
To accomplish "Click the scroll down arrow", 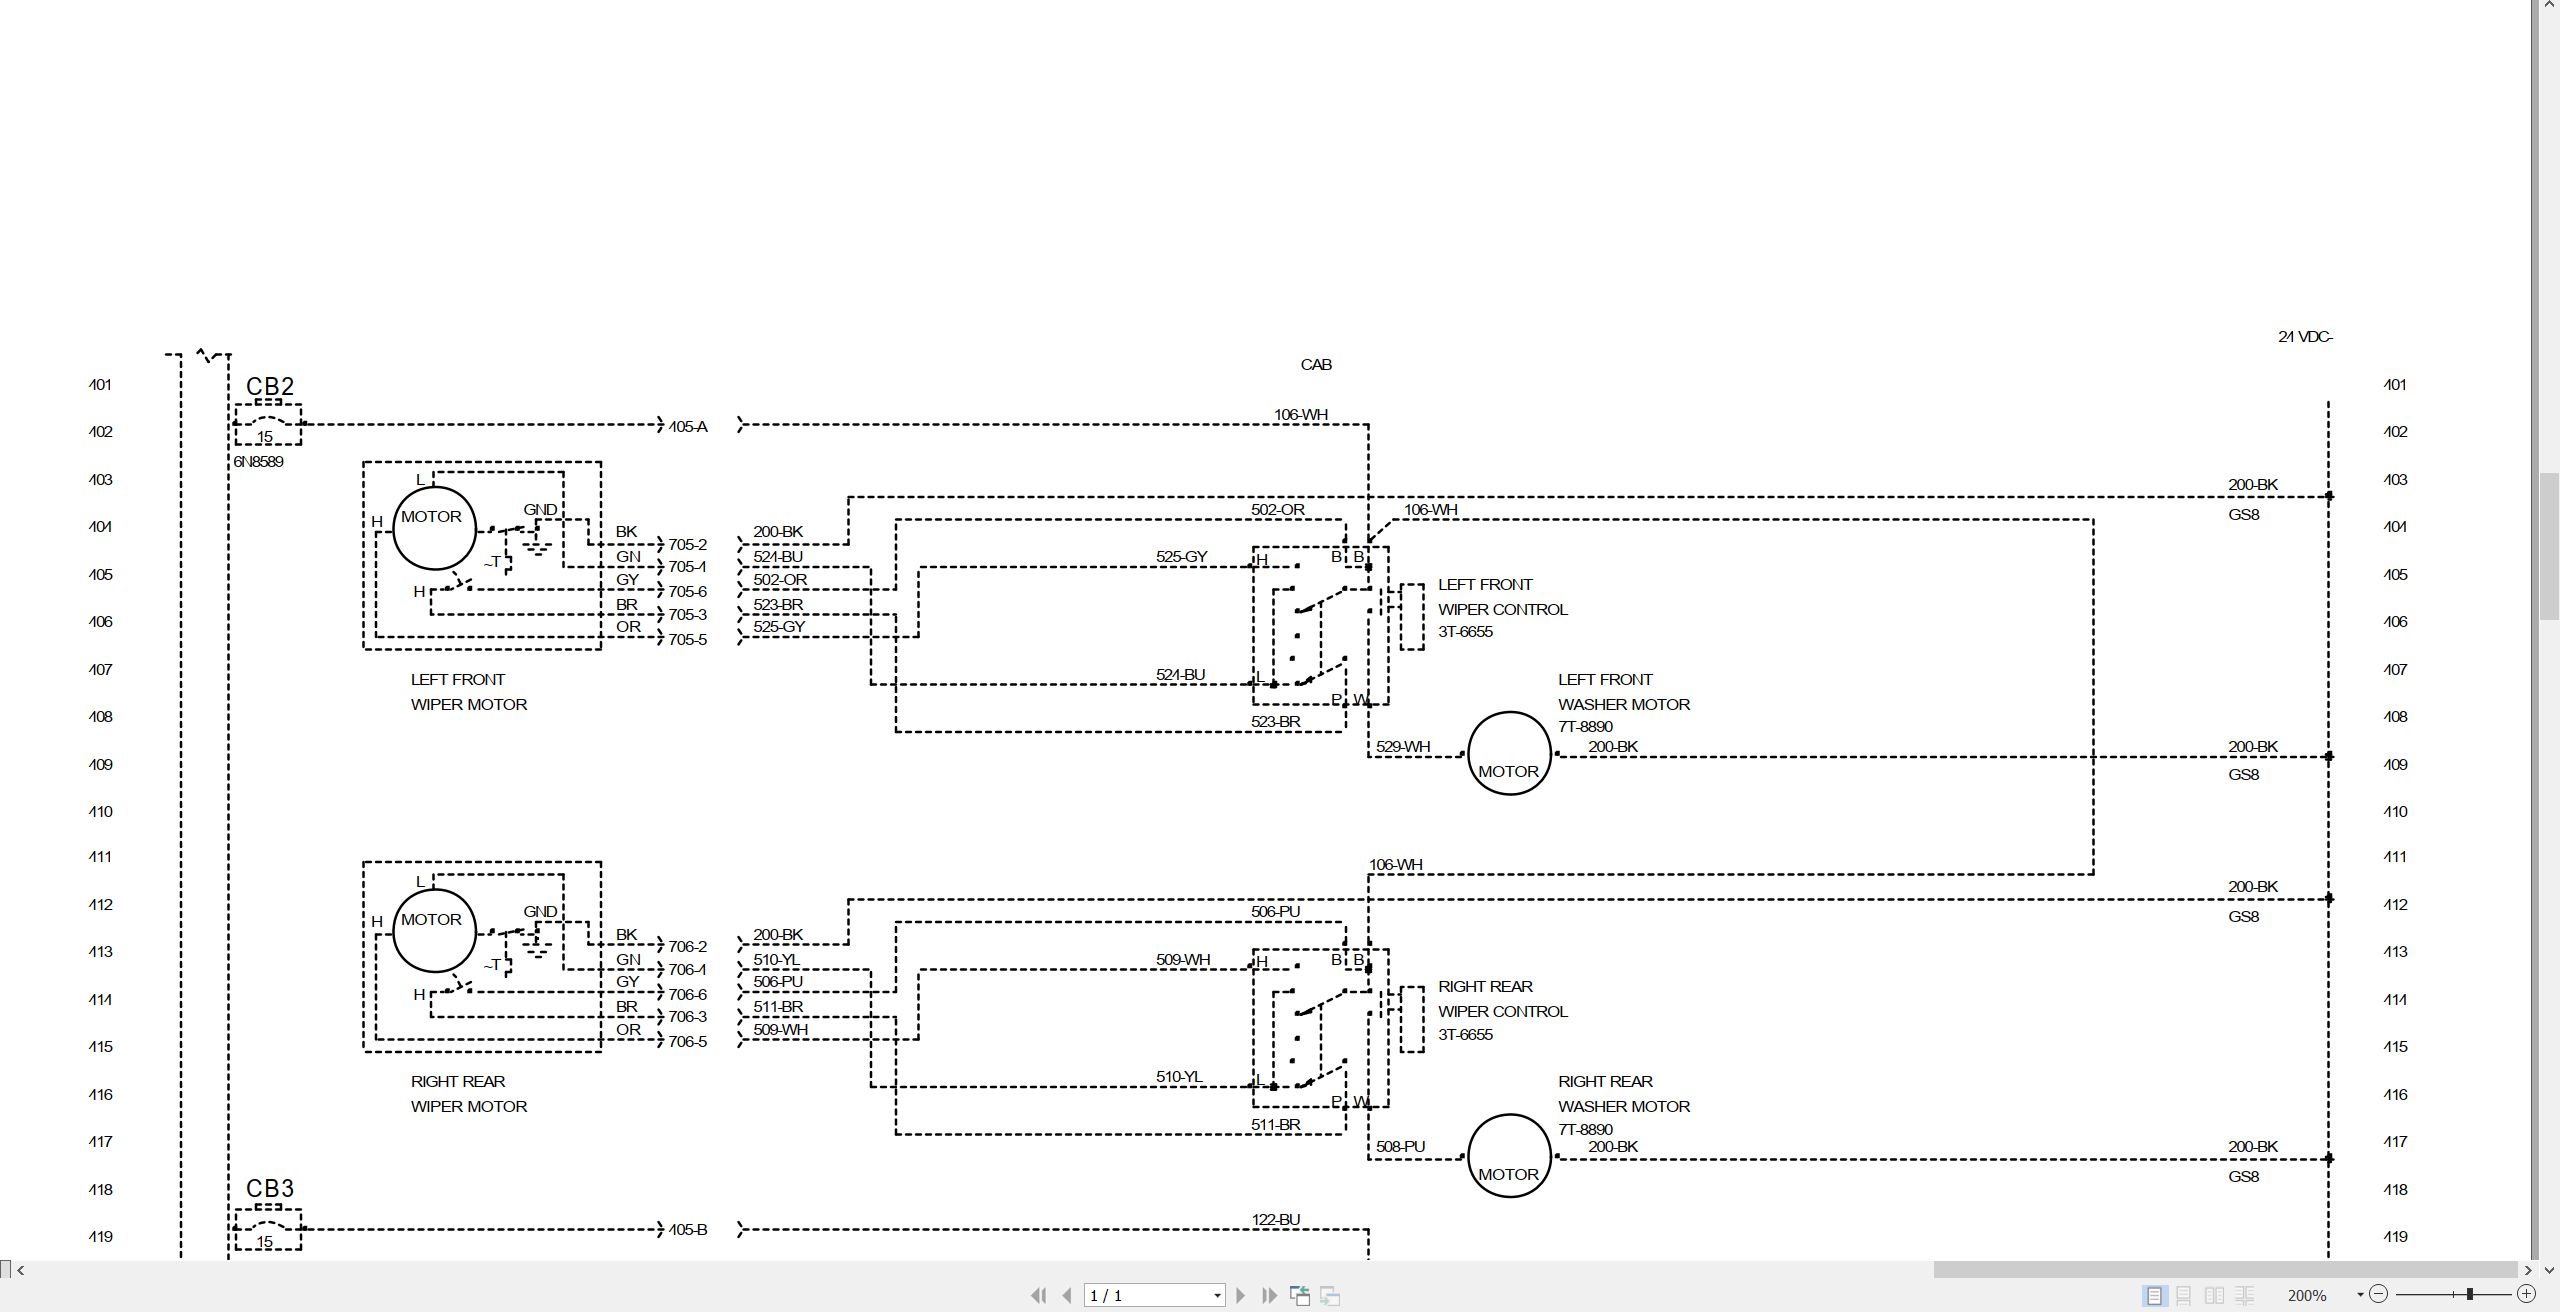I will pos(2549,1270).
